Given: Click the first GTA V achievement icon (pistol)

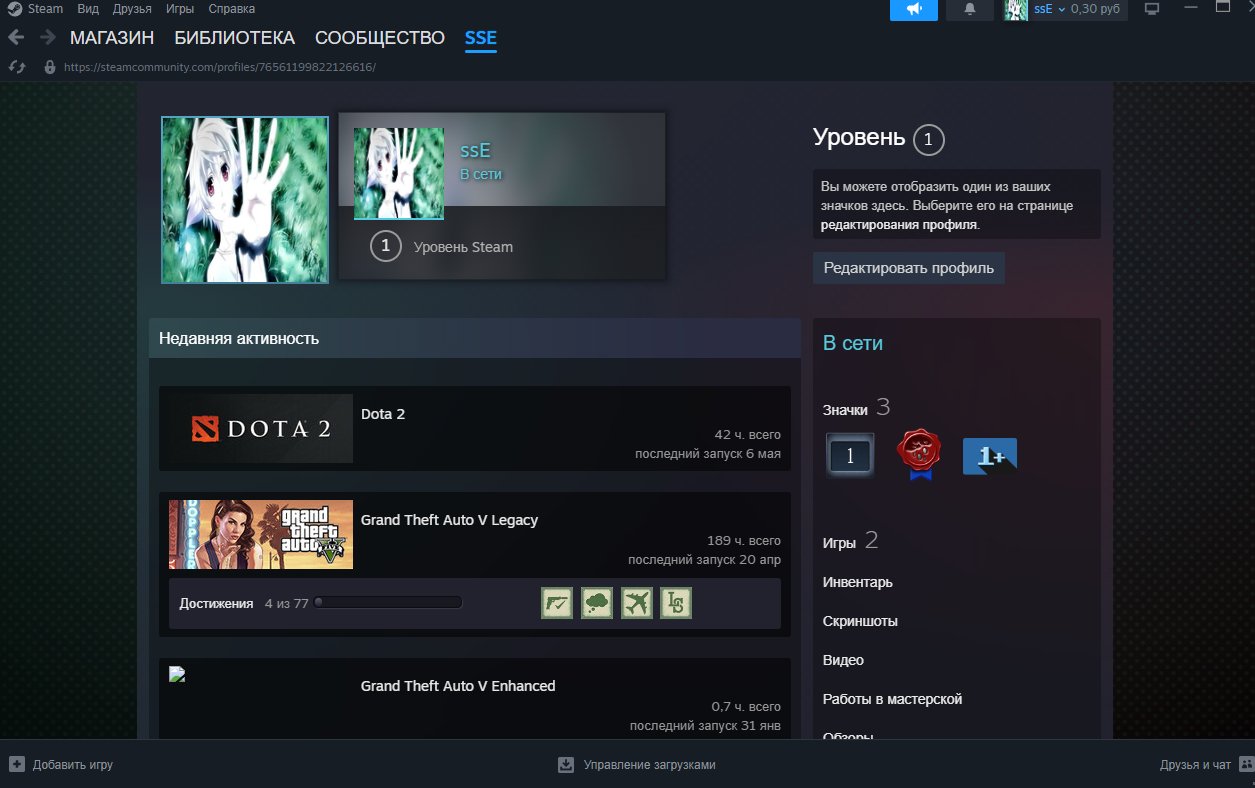Looking at the screenshot, I should (557, 603).
